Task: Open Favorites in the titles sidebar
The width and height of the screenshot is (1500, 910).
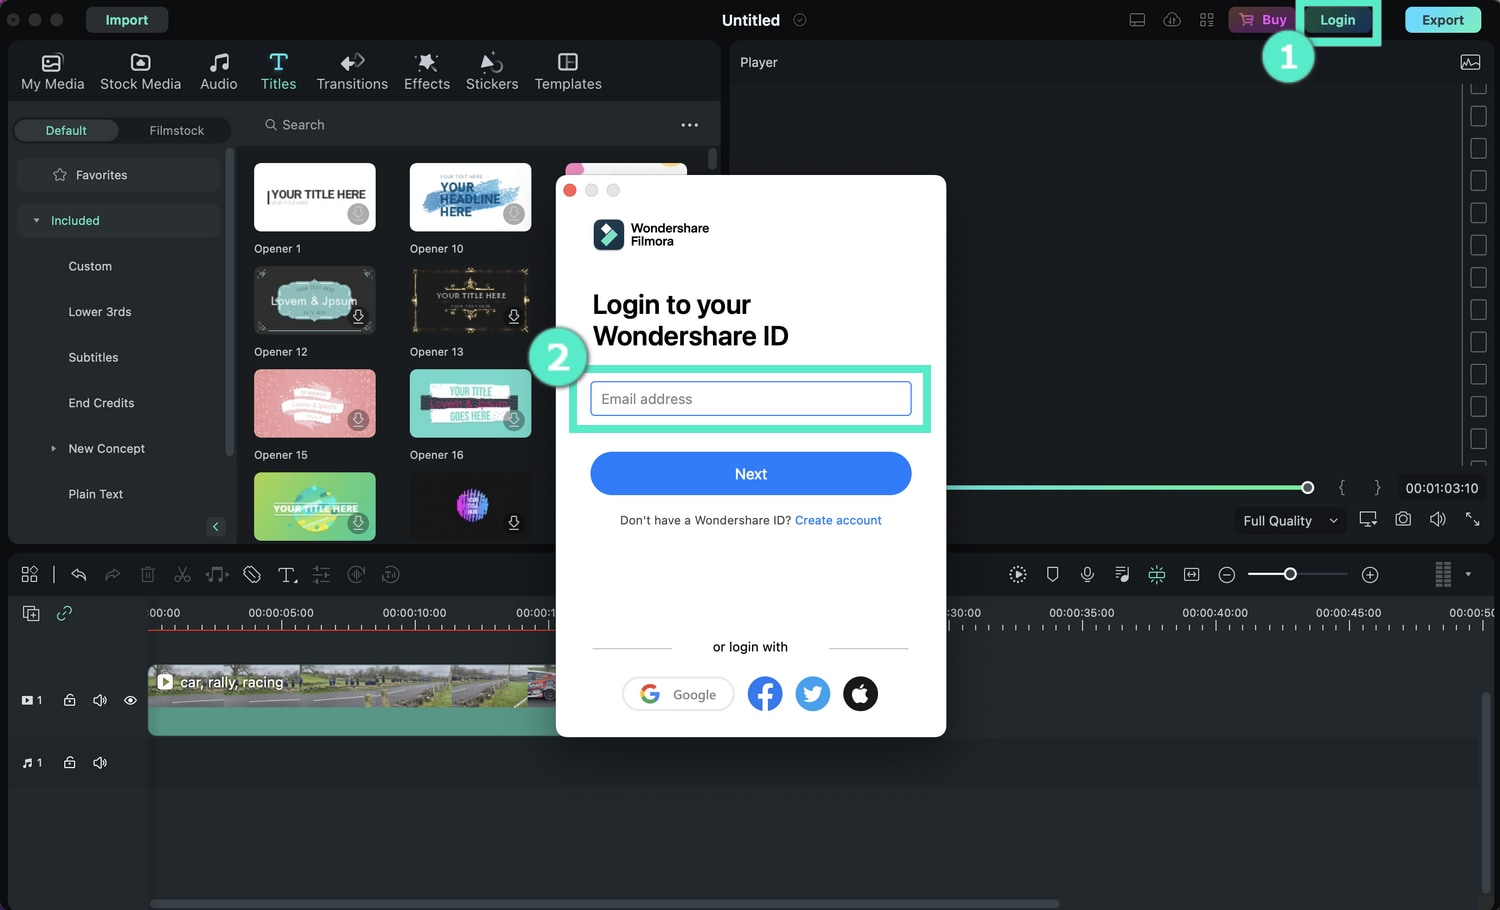Action: tap(118, 175)
